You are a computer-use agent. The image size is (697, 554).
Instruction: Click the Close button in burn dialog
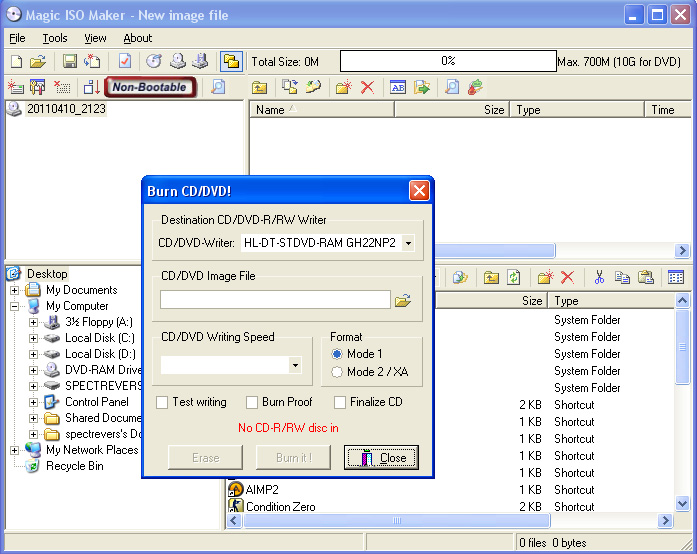pyautogui.click(x=381, y=458)
